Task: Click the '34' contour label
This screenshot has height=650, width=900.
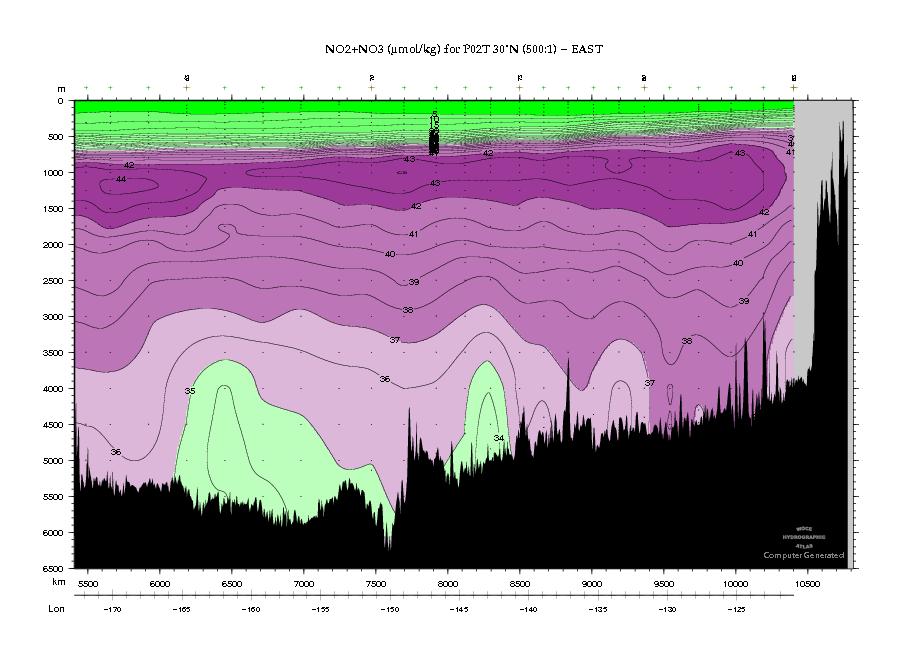Action: (499, 438)
